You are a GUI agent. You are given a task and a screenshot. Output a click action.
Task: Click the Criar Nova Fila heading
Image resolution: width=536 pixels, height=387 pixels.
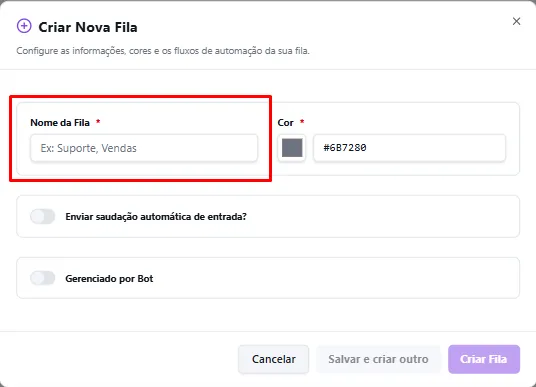click(88, 27)
